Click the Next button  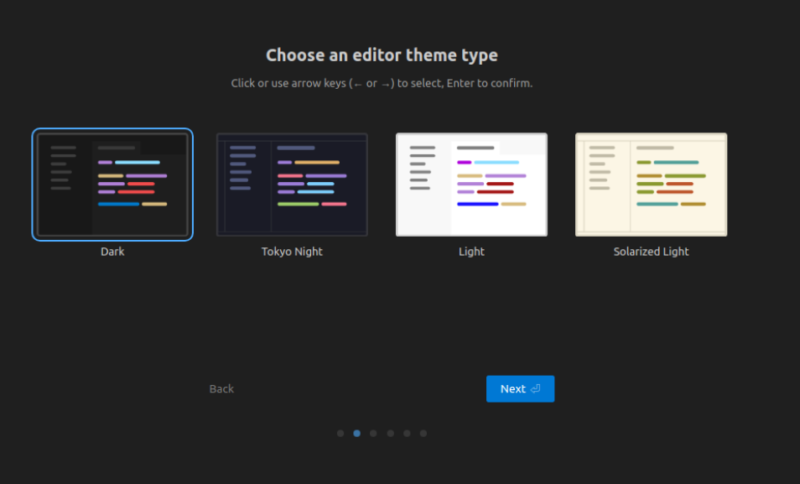click(x=519, y=389)
